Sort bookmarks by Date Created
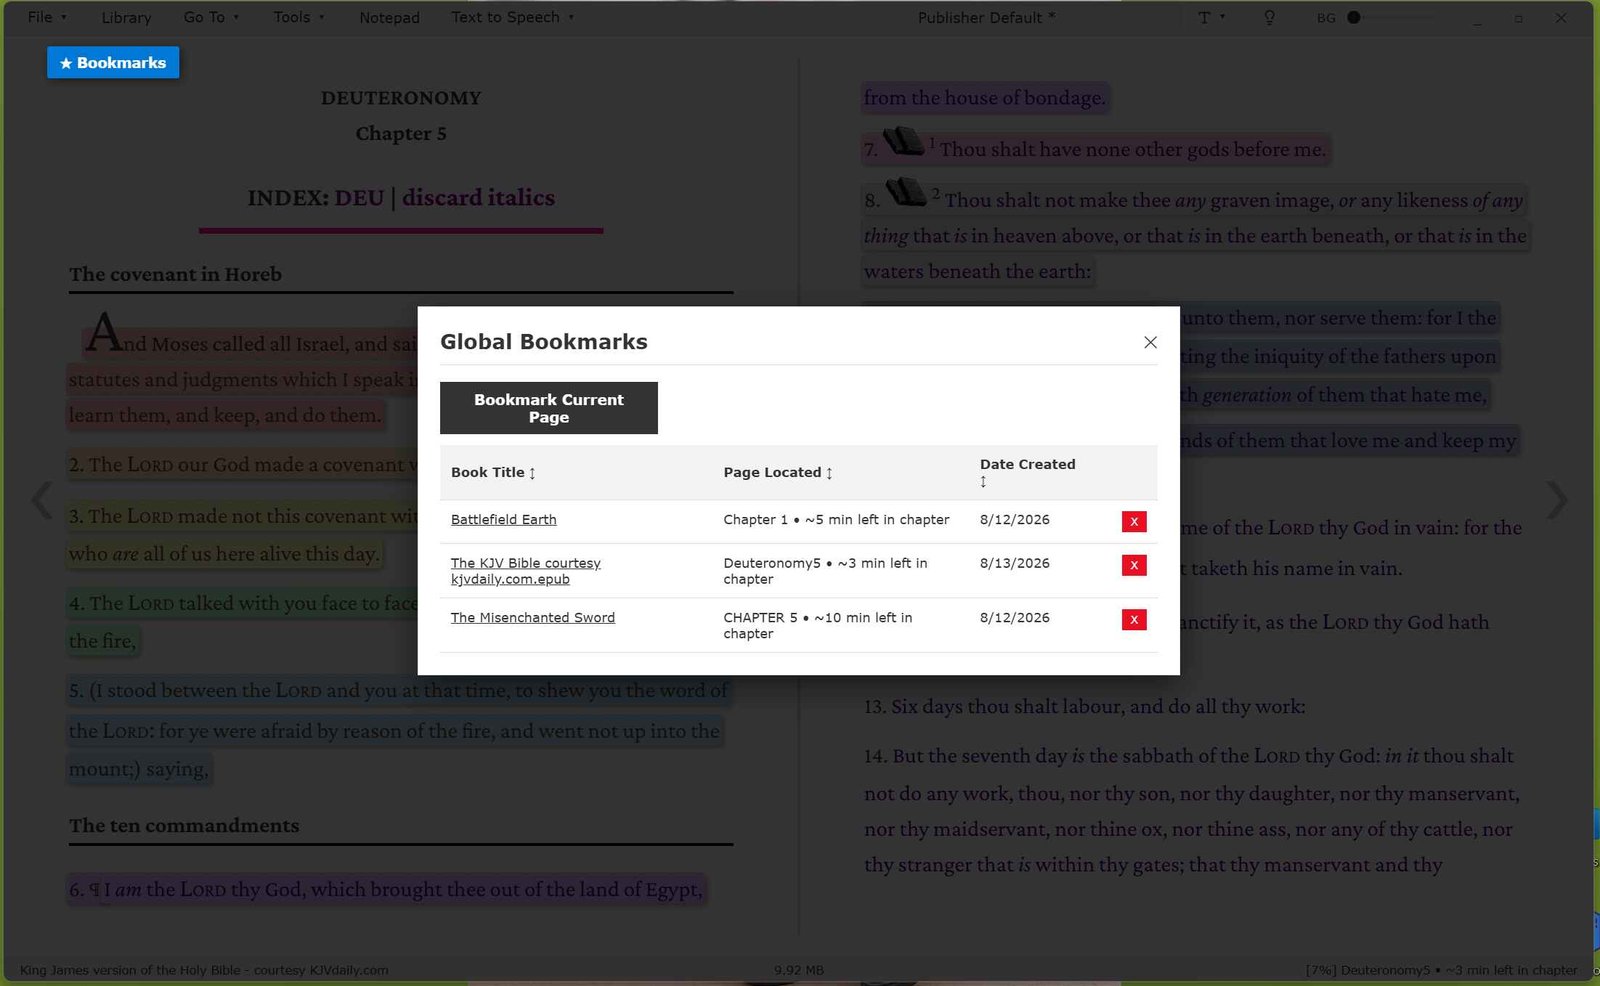1600x986 pixels. [1027, 472]
